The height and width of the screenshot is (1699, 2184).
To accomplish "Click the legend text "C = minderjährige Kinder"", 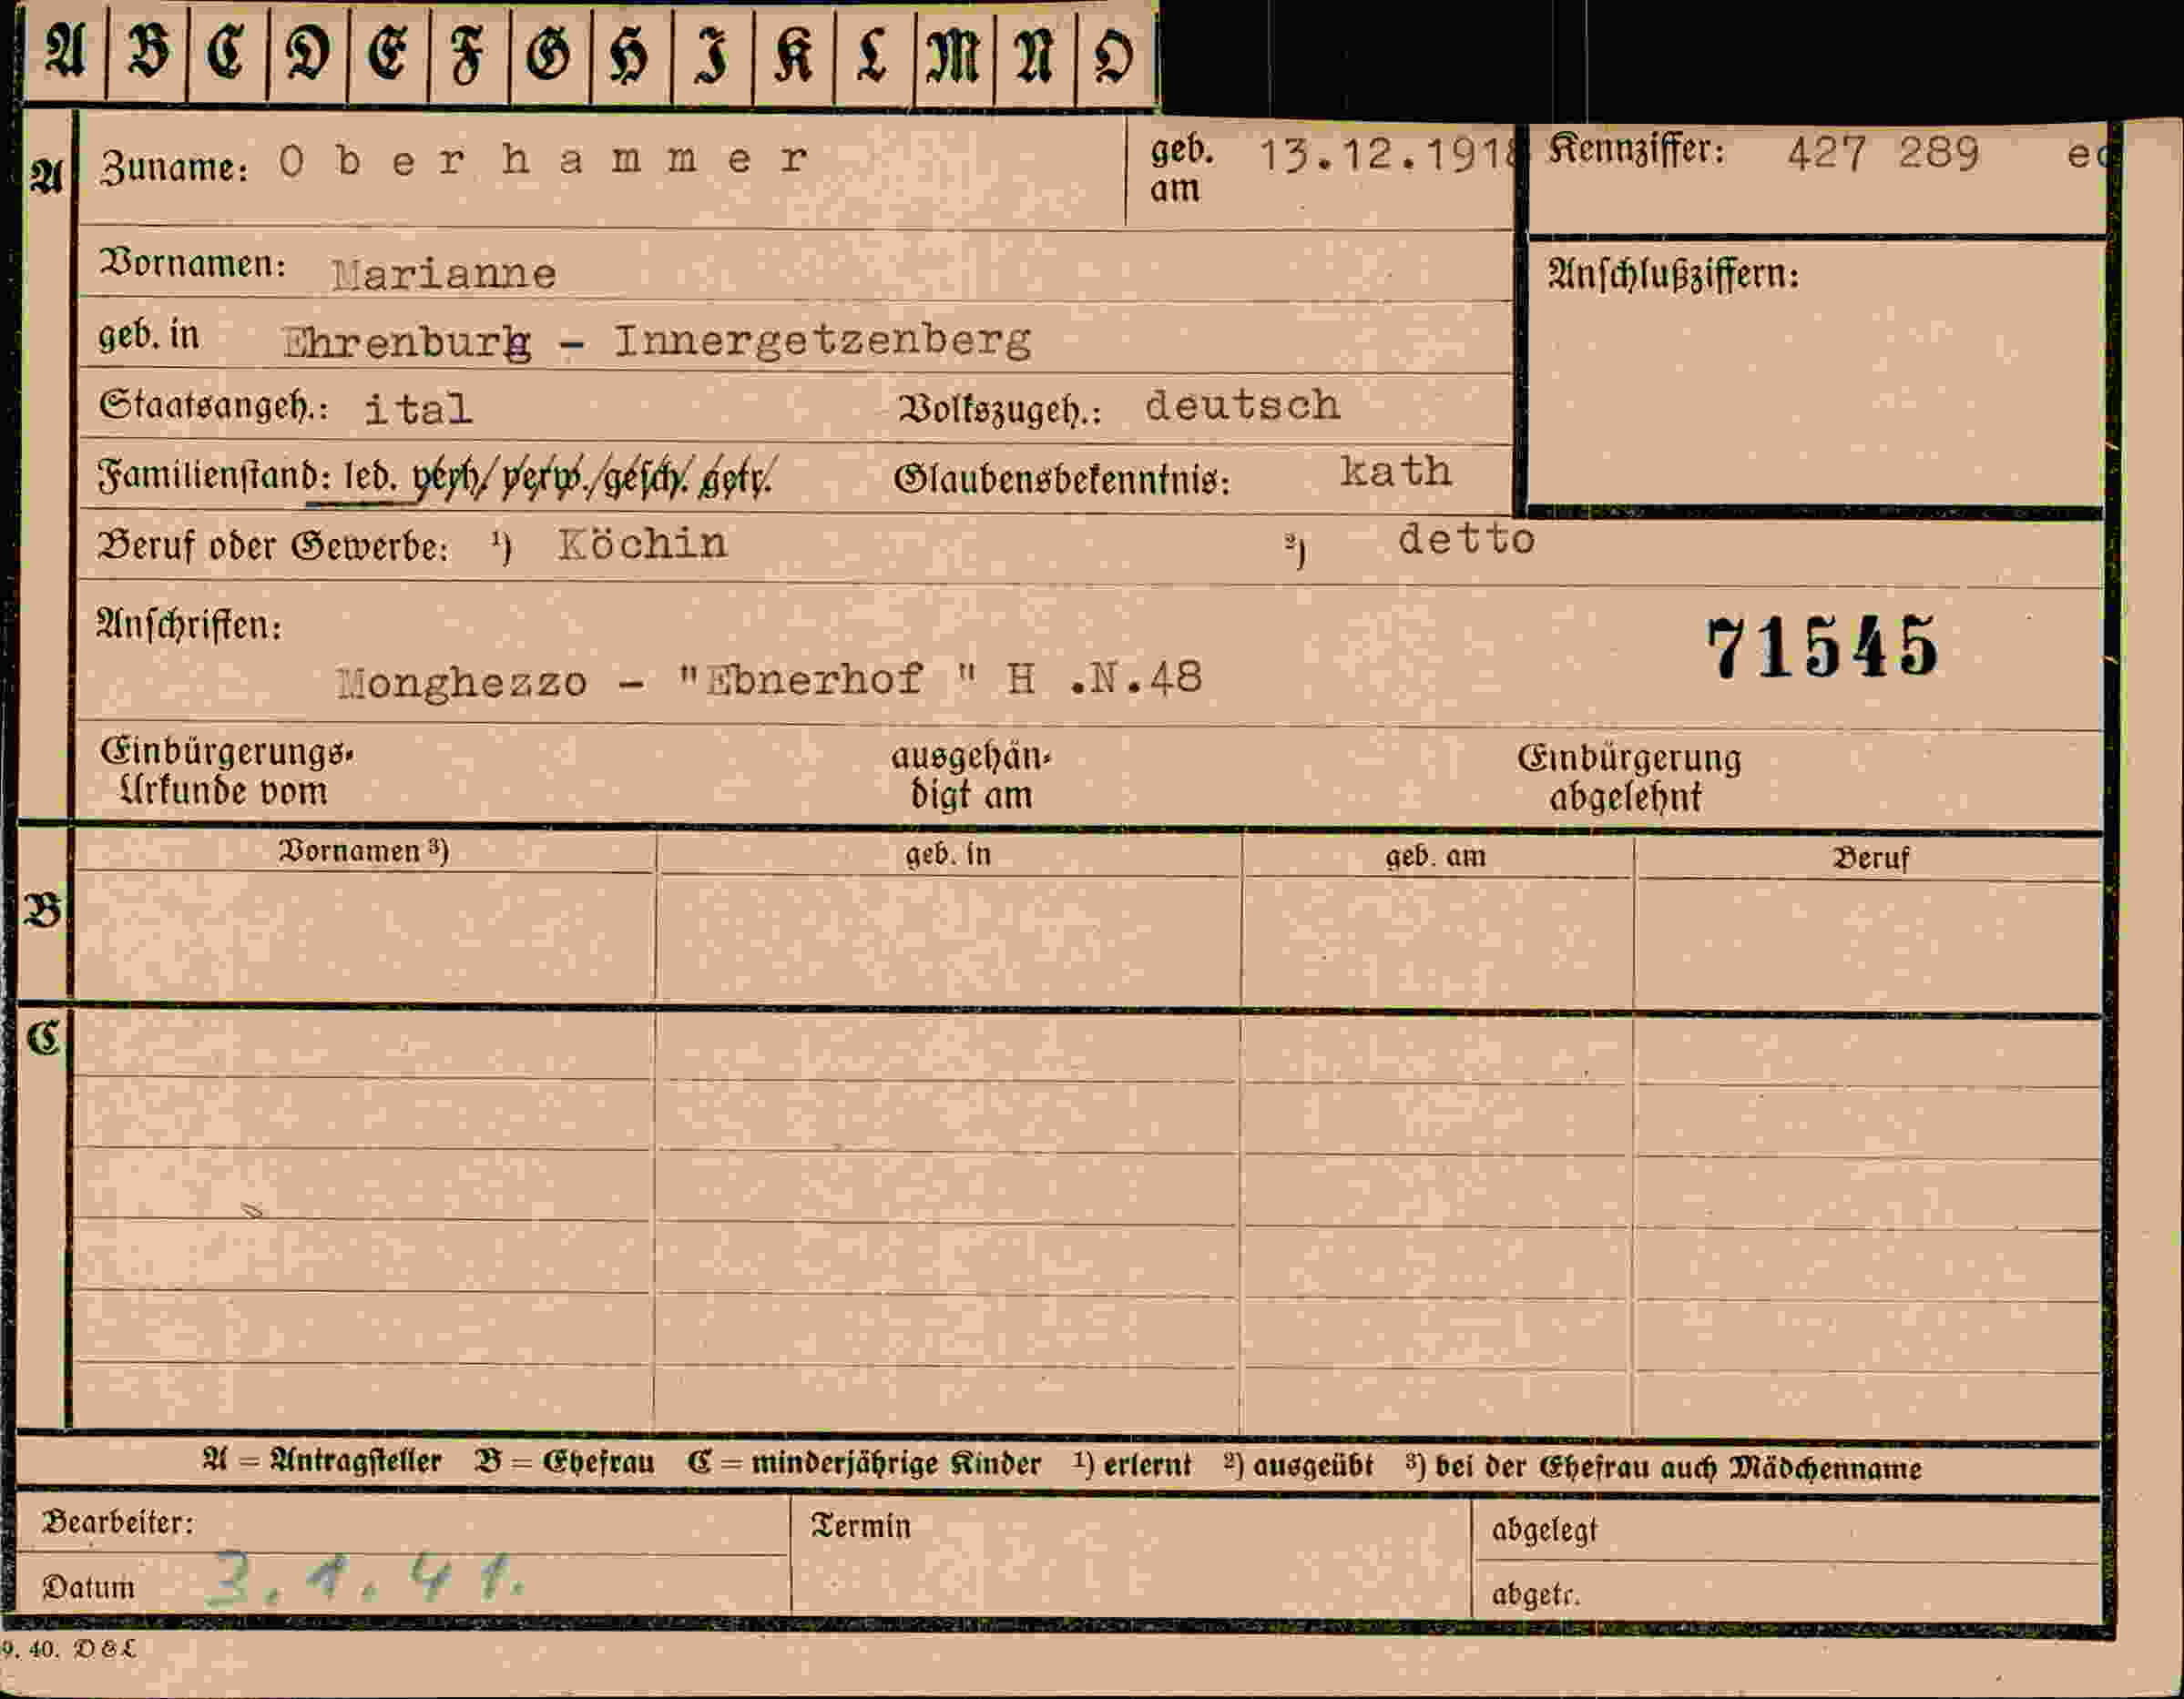I will 864,1464.
